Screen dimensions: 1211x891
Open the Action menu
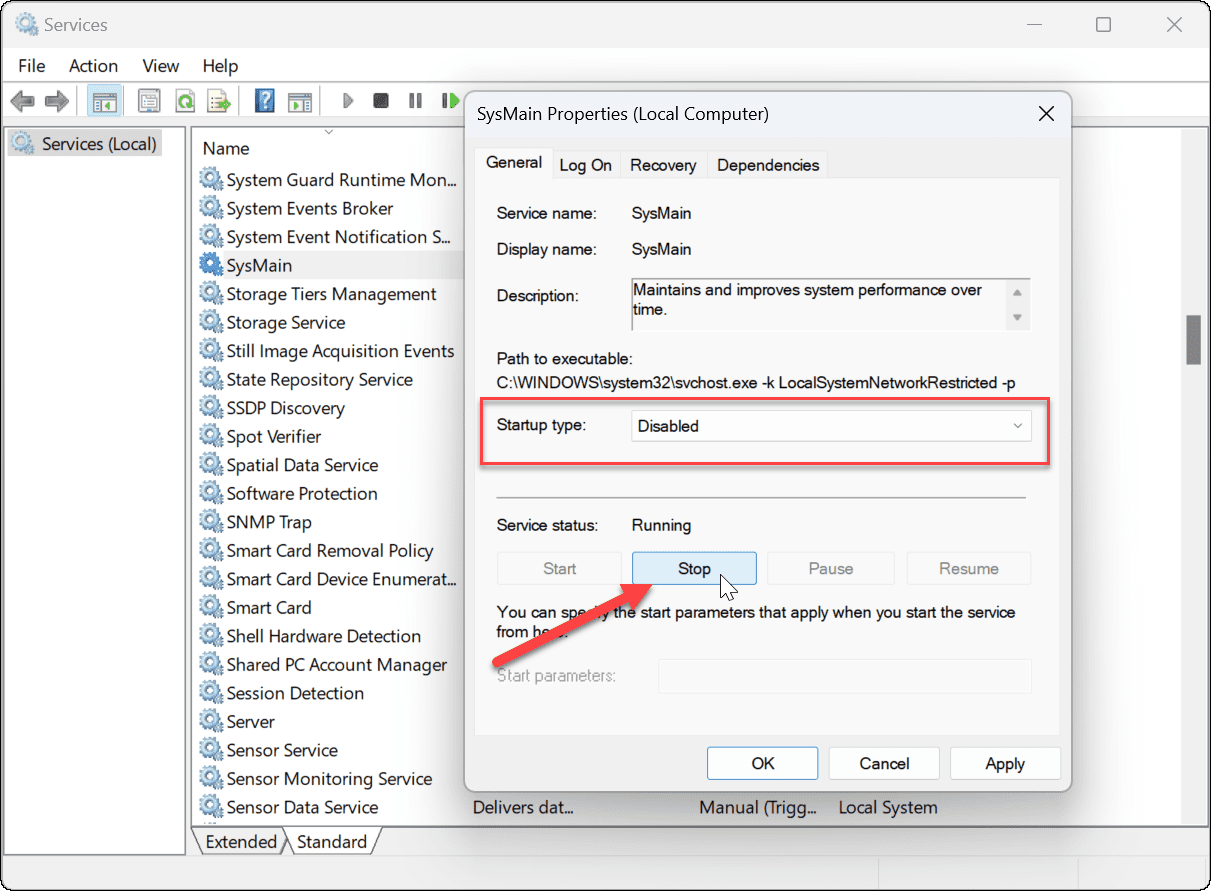[93, 66]
